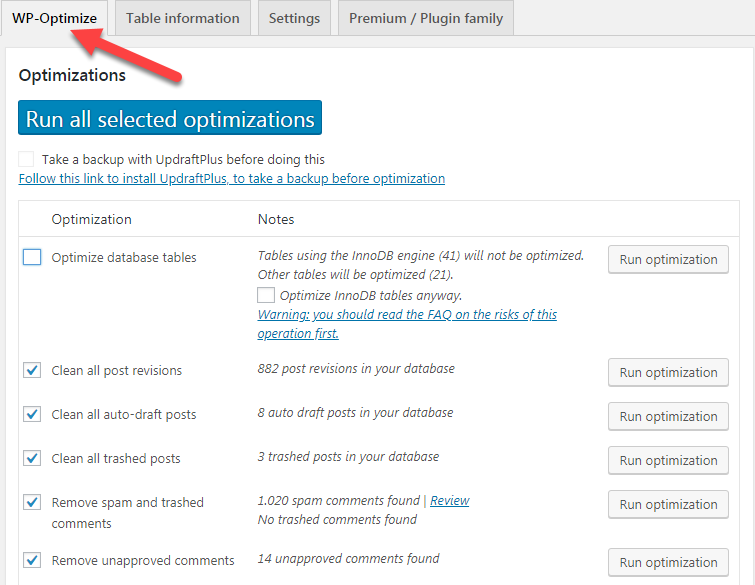Image resolution: width=755 pixels, height=585 pixels.
Task: Click Run all selected optimizations button
Action: click(170, 119)
